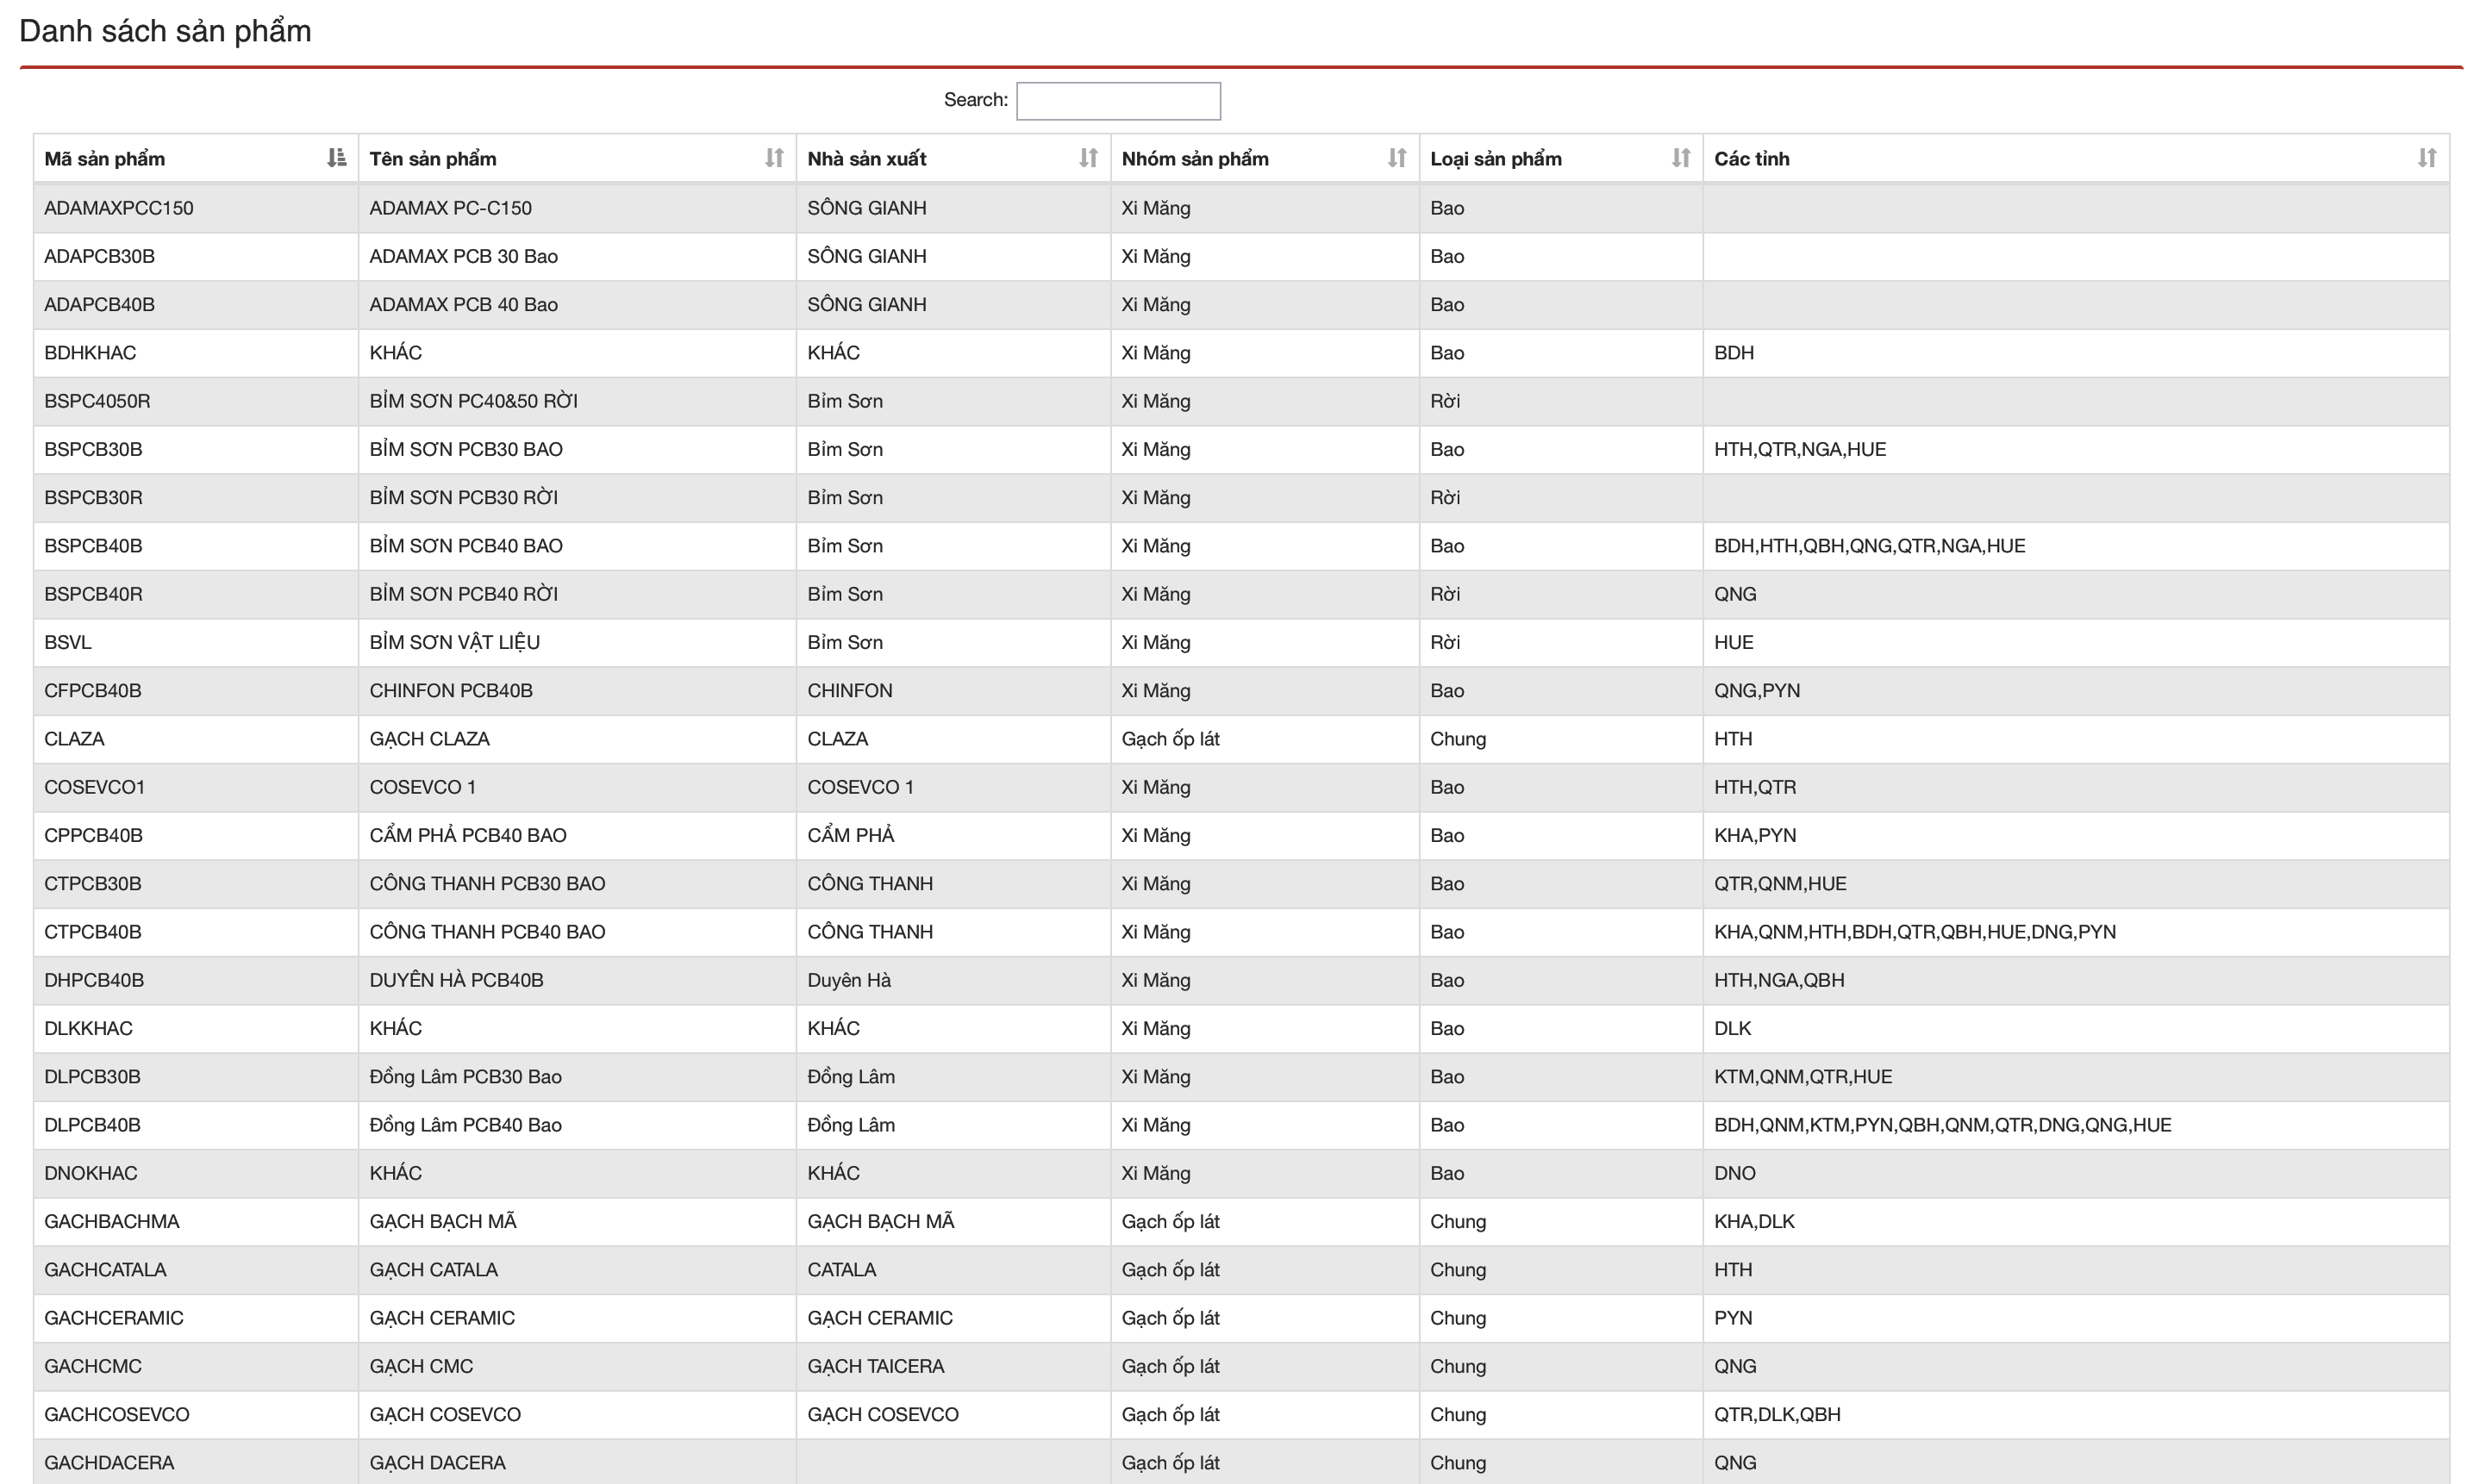Click the DNO province cell
This screenshot has height=1484, width=2474.
pyautogui.click(x=2076, y=1174)
